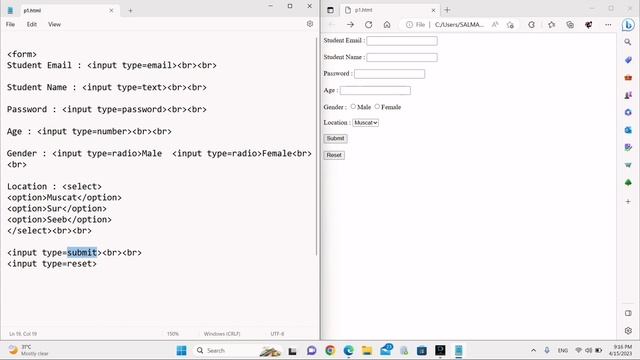Add a sidebar app with plus icon
Viewport: 640px width, 360px height.
(628, 201)
